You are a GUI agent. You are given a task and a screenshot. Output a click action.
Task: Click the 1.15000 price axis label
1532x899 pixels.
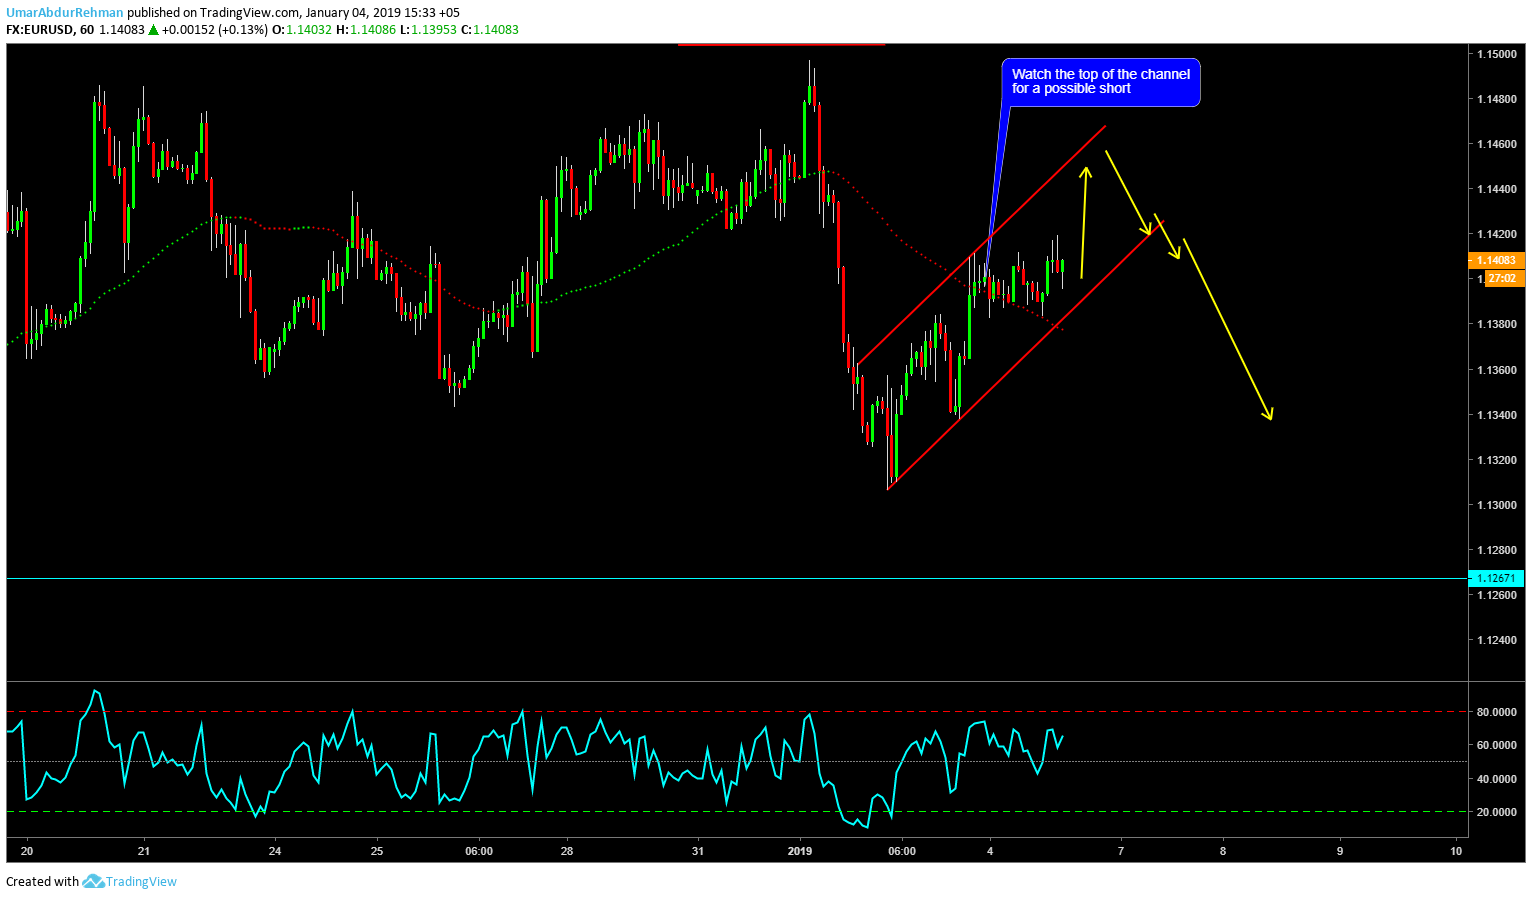(x=1497, y=54)
